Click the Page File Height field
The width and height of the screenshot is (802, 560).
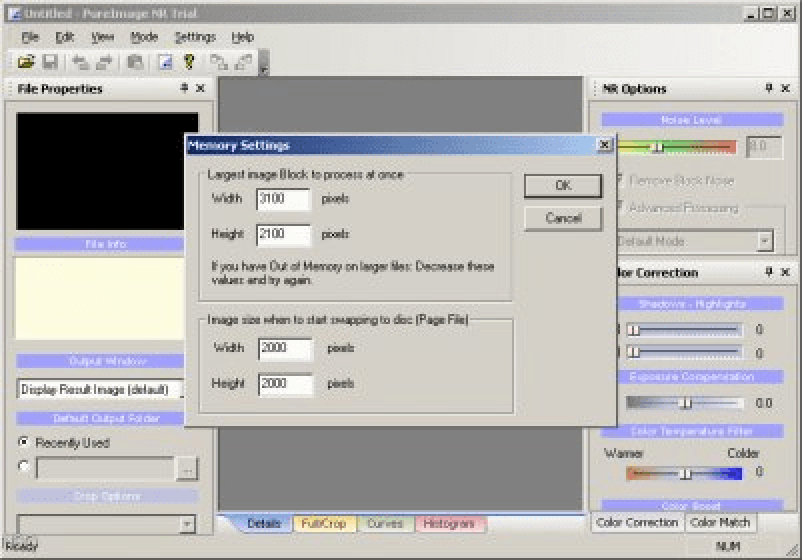pyautogui.click(x=285, y=385)
